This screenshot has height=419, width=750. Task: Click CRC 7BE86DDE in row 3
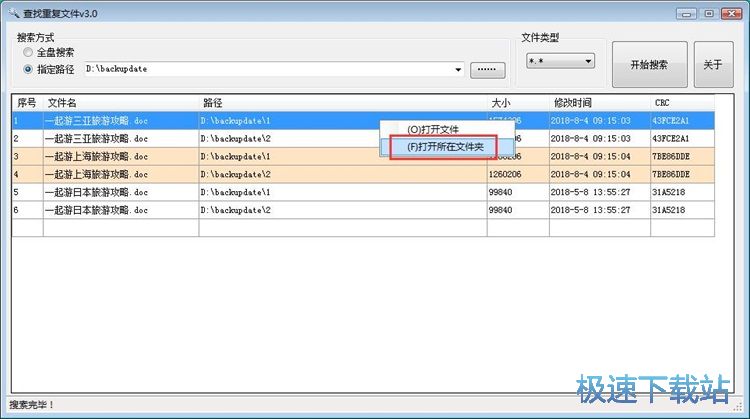click(671, 156)
